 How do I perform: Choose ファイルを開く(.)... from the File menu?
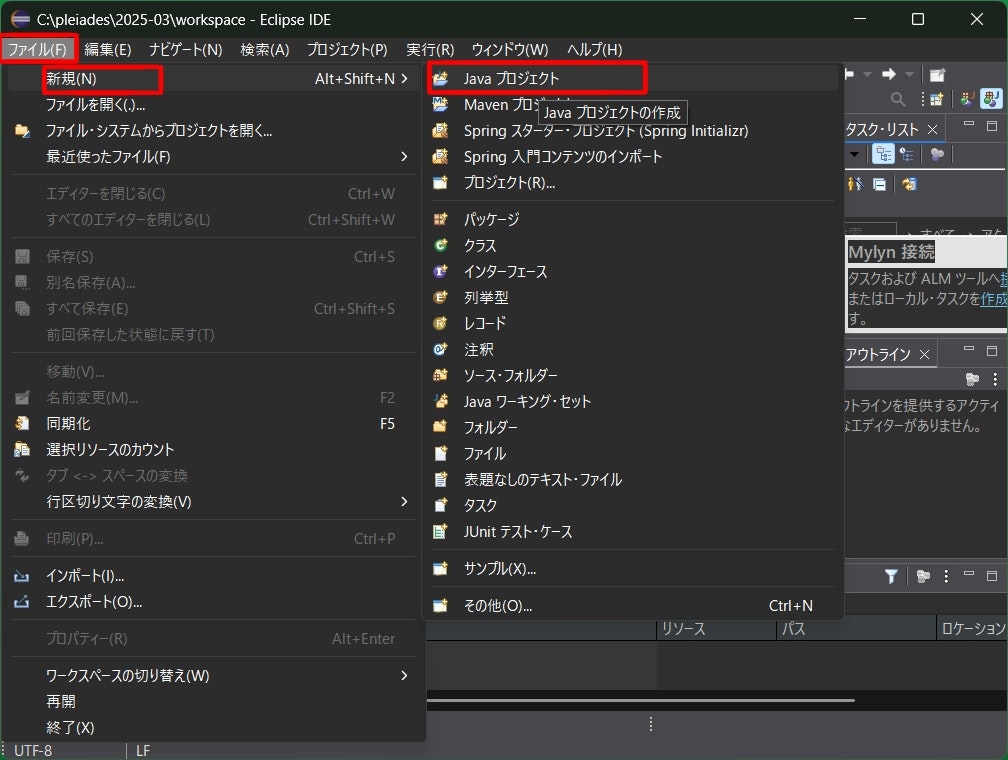(x=213, y=104)
